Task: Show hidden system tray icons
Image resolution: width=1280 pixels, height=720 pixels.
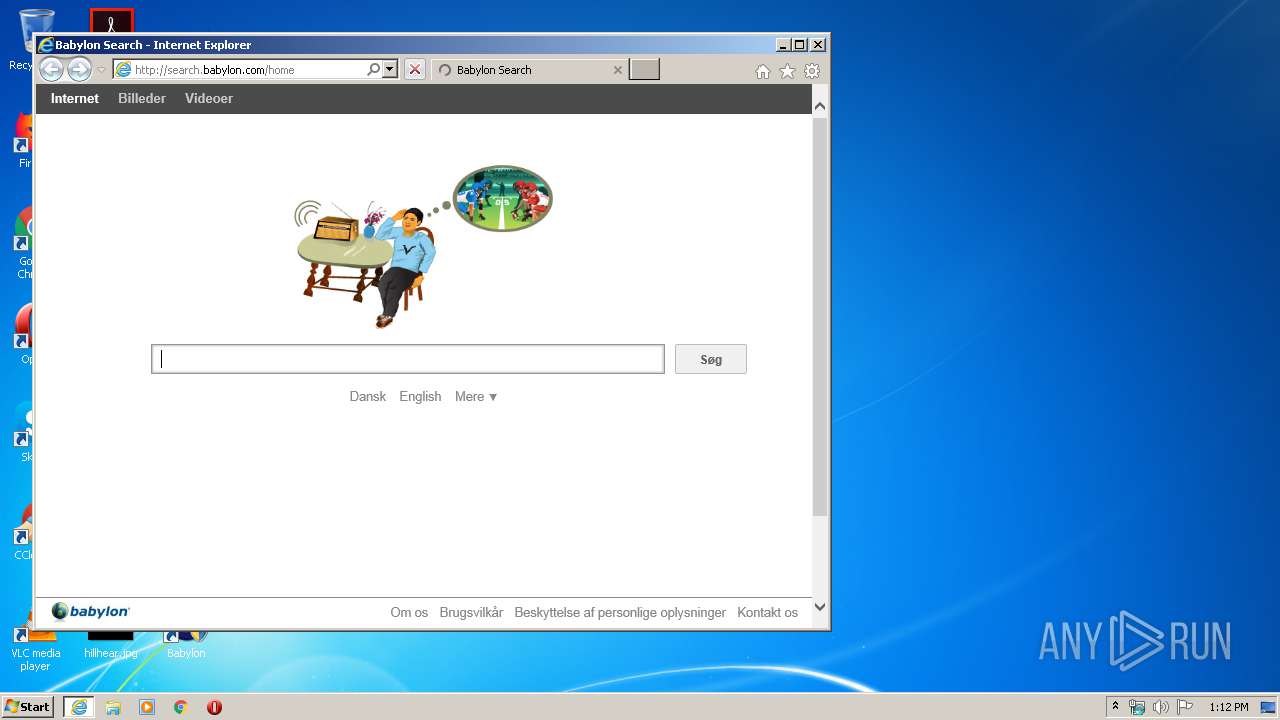Action: pyautogui.click(x=1115, y=706)
